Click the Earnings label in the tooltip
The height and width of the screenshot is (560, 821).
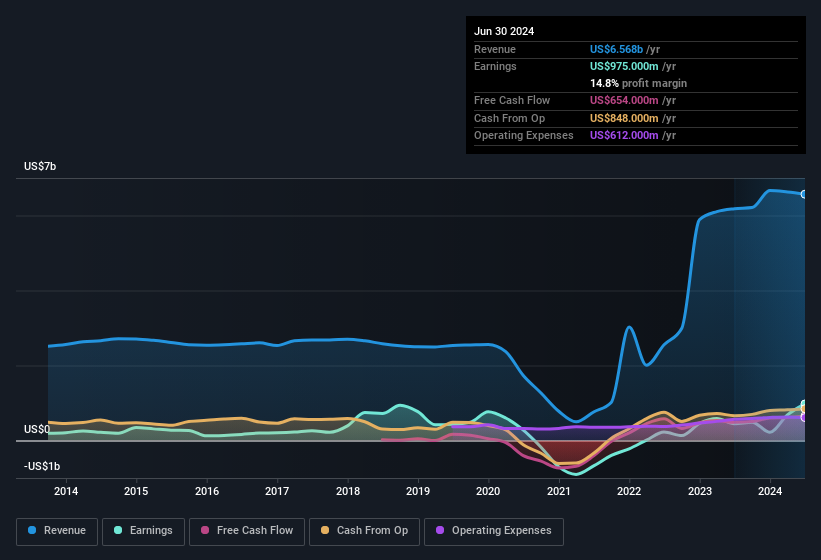tap(495, 66)
